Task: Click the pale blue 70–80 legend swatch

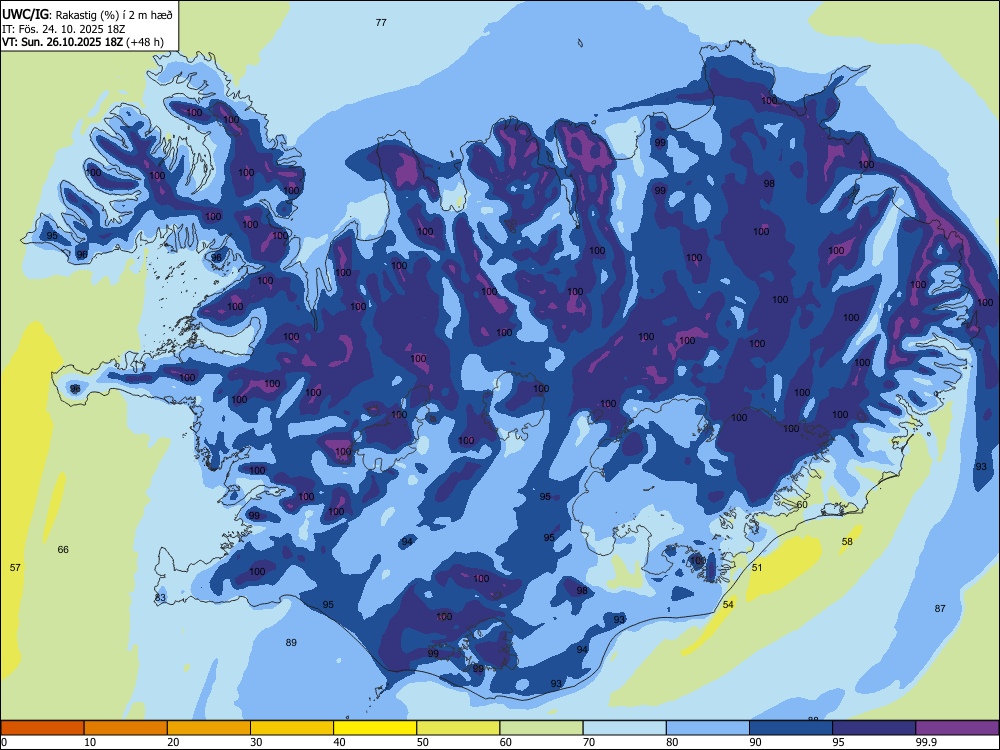Action: pos(624,728)
